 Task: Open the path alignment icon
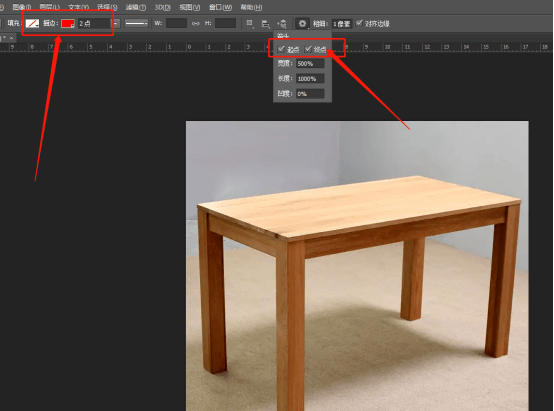tap(265, 24)
